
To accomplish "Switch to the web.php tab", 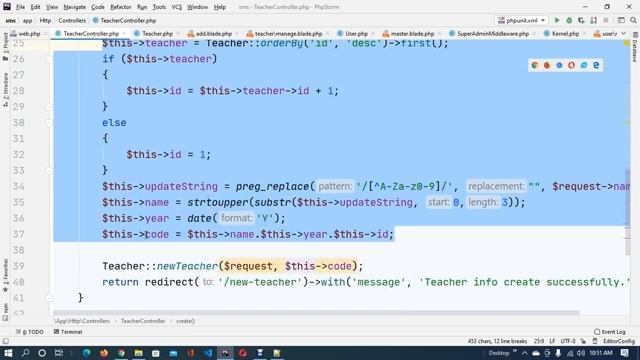I will [x=29, y=33].
